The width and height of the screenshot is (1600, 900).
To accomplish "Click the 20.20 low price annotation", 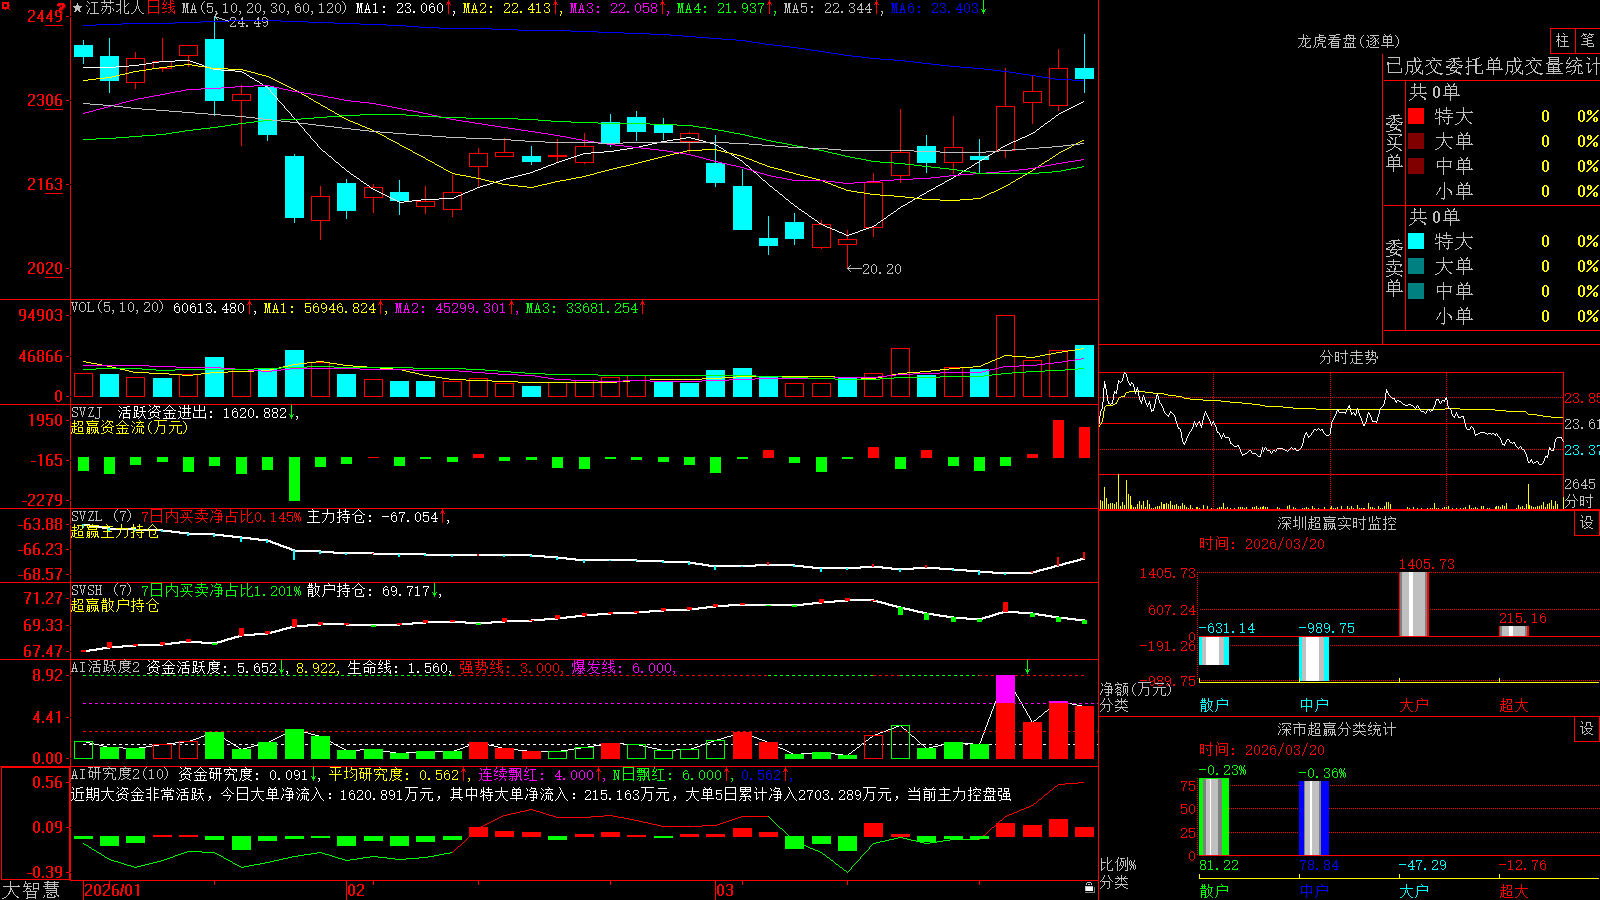I will point(881,269).
